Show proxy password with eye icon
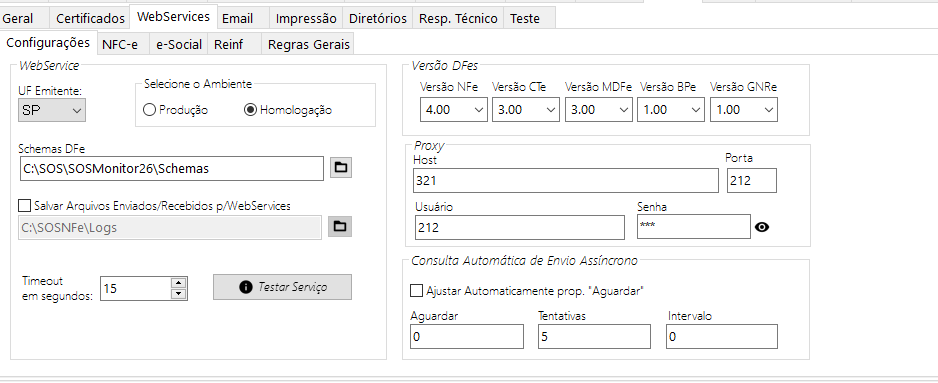This screenshot has width=938, height=383. point(762,227)
